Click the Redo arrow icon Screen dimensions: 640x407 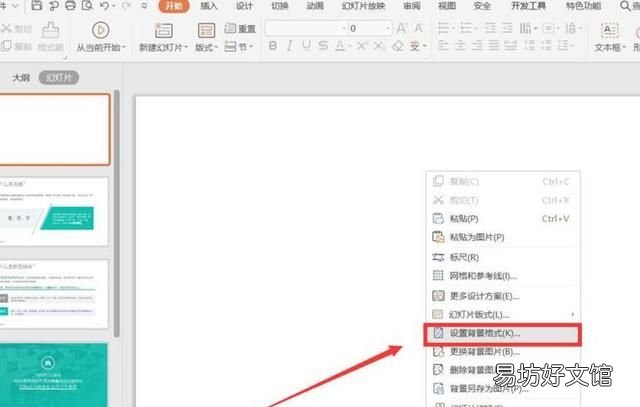coord(127,6)
